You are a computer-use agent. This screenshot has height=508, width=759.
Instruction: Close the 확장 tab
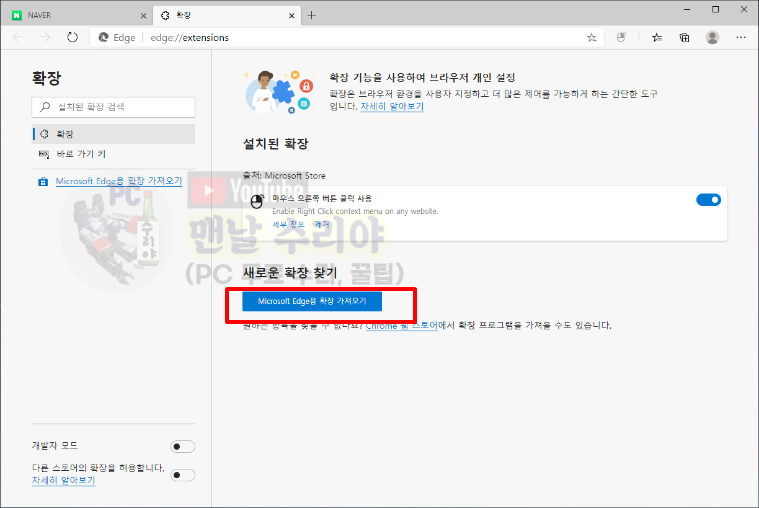pyautogui.click(x=291, y=15)
